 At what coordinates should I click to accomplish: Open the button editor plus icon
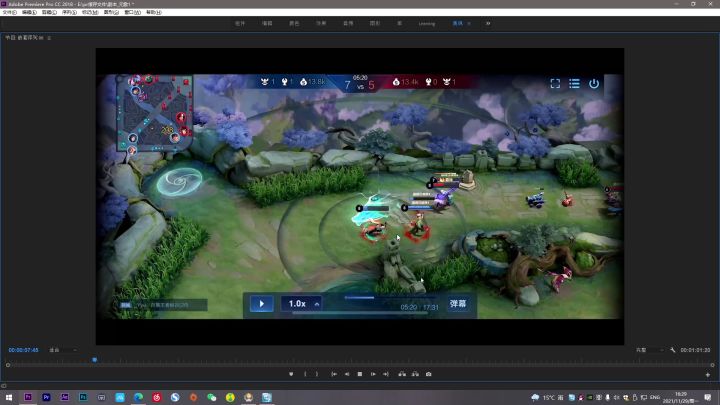tap(708, 375)
